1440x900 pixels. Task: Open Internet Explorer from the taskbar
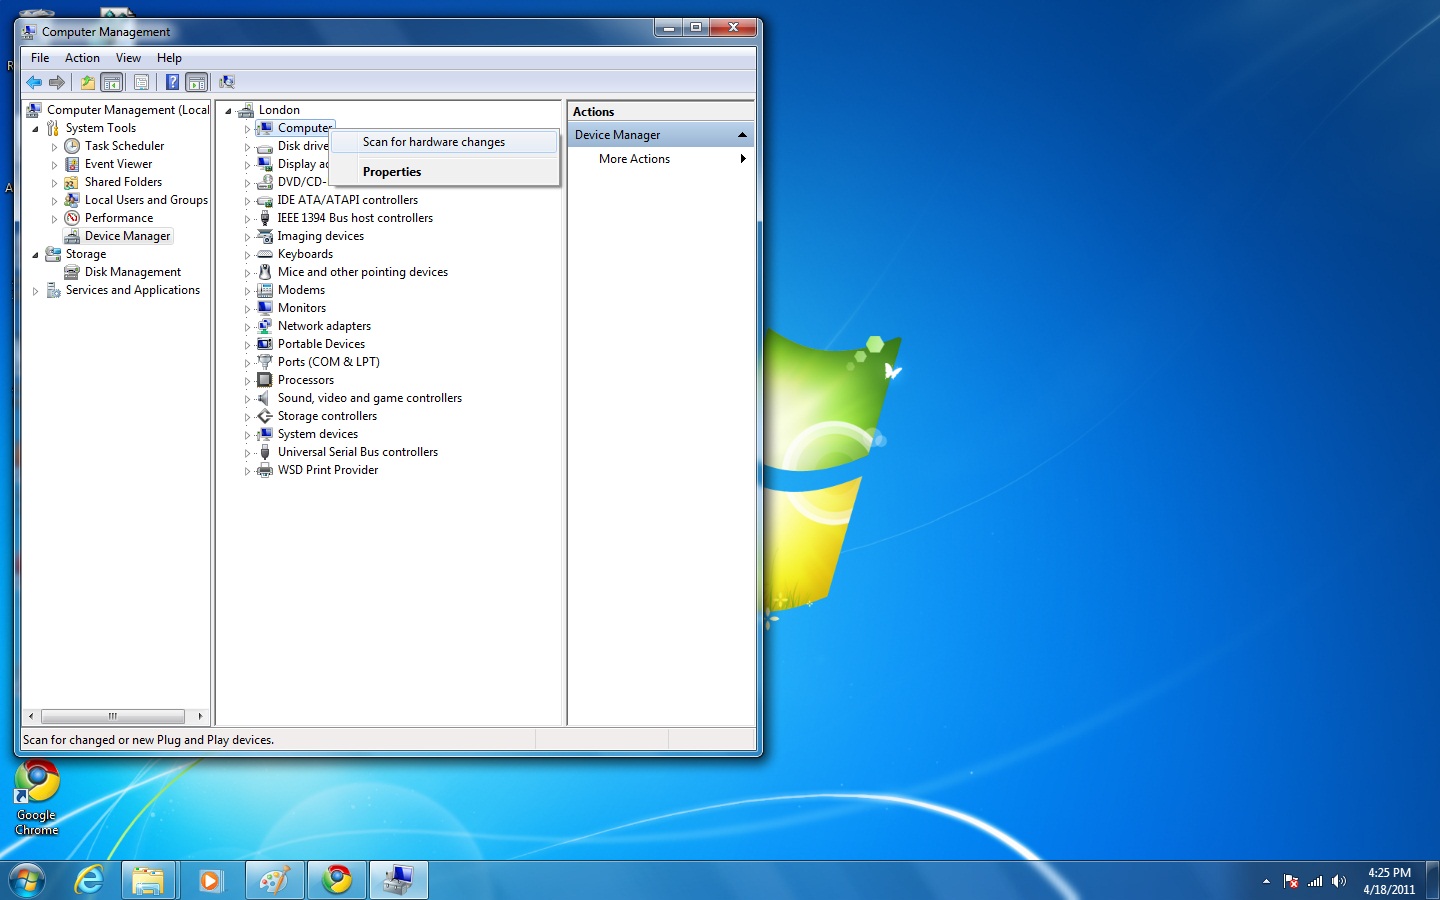[x=90, y=880]
